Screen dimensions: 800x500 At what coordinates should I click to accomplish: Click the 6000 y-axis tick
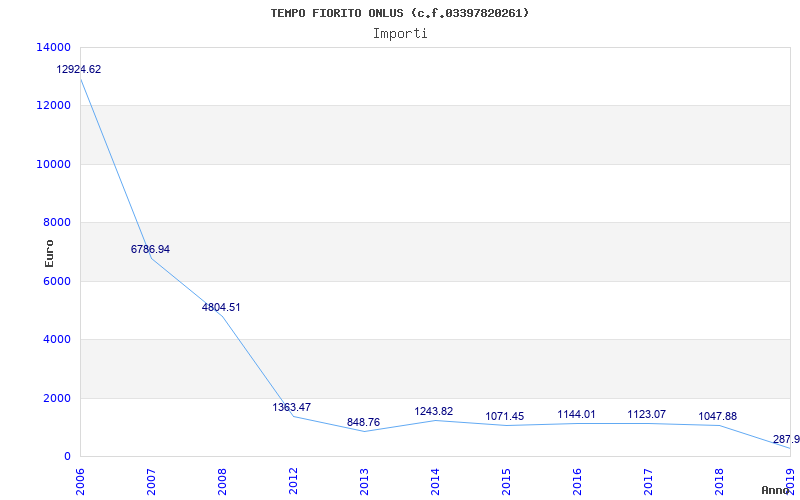(x=57, y=281)
